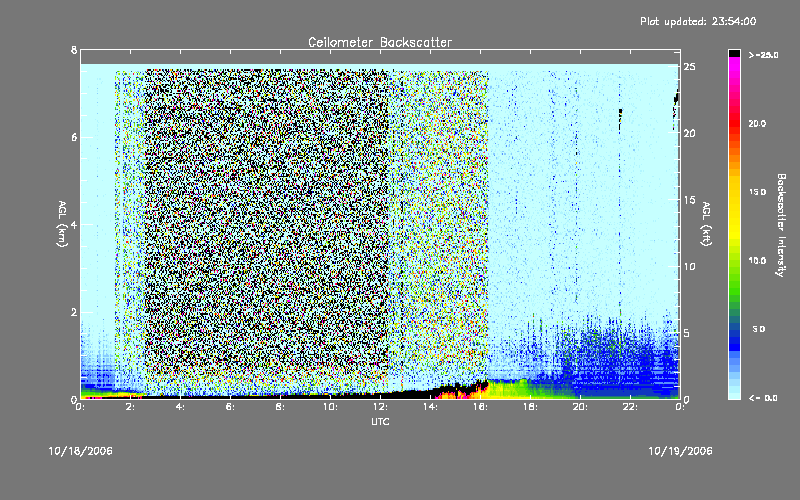Click the 8: hour tick on UTC axis
800x500 pixels.
tap(280, 407)
